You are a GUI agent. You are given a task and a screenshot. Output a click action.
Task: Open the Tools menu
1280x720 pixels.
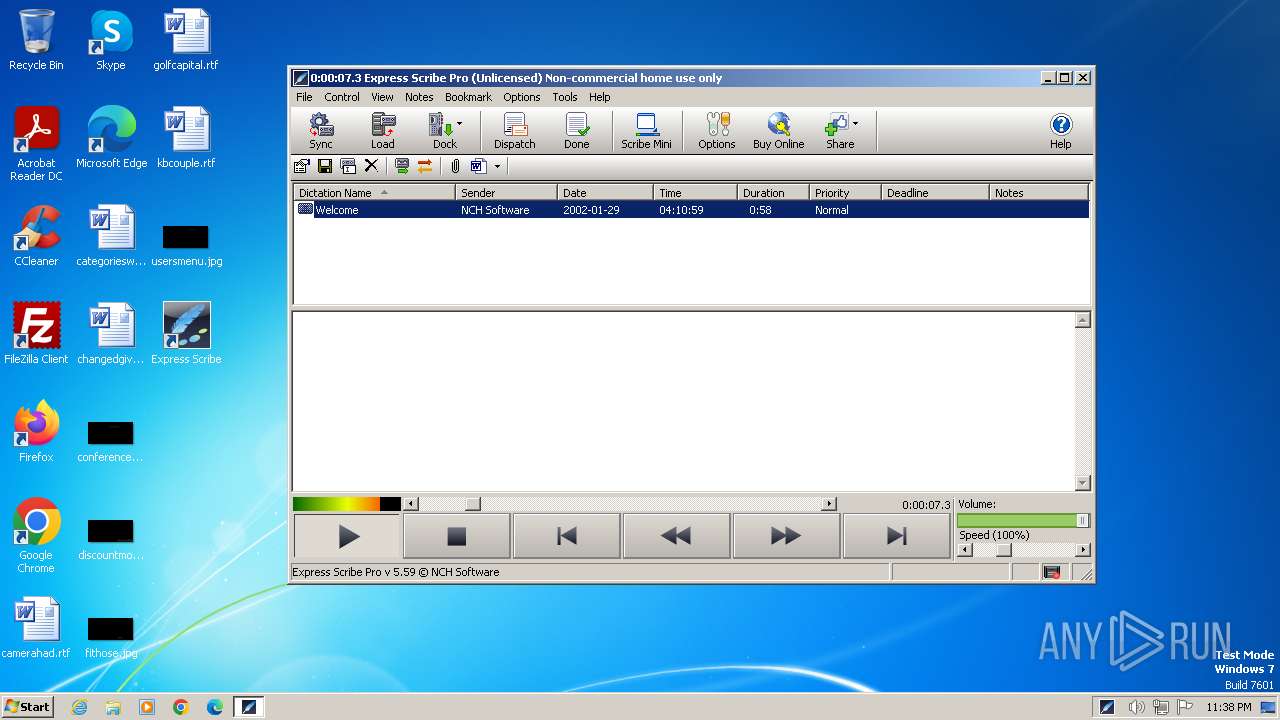tap(565, 97)
